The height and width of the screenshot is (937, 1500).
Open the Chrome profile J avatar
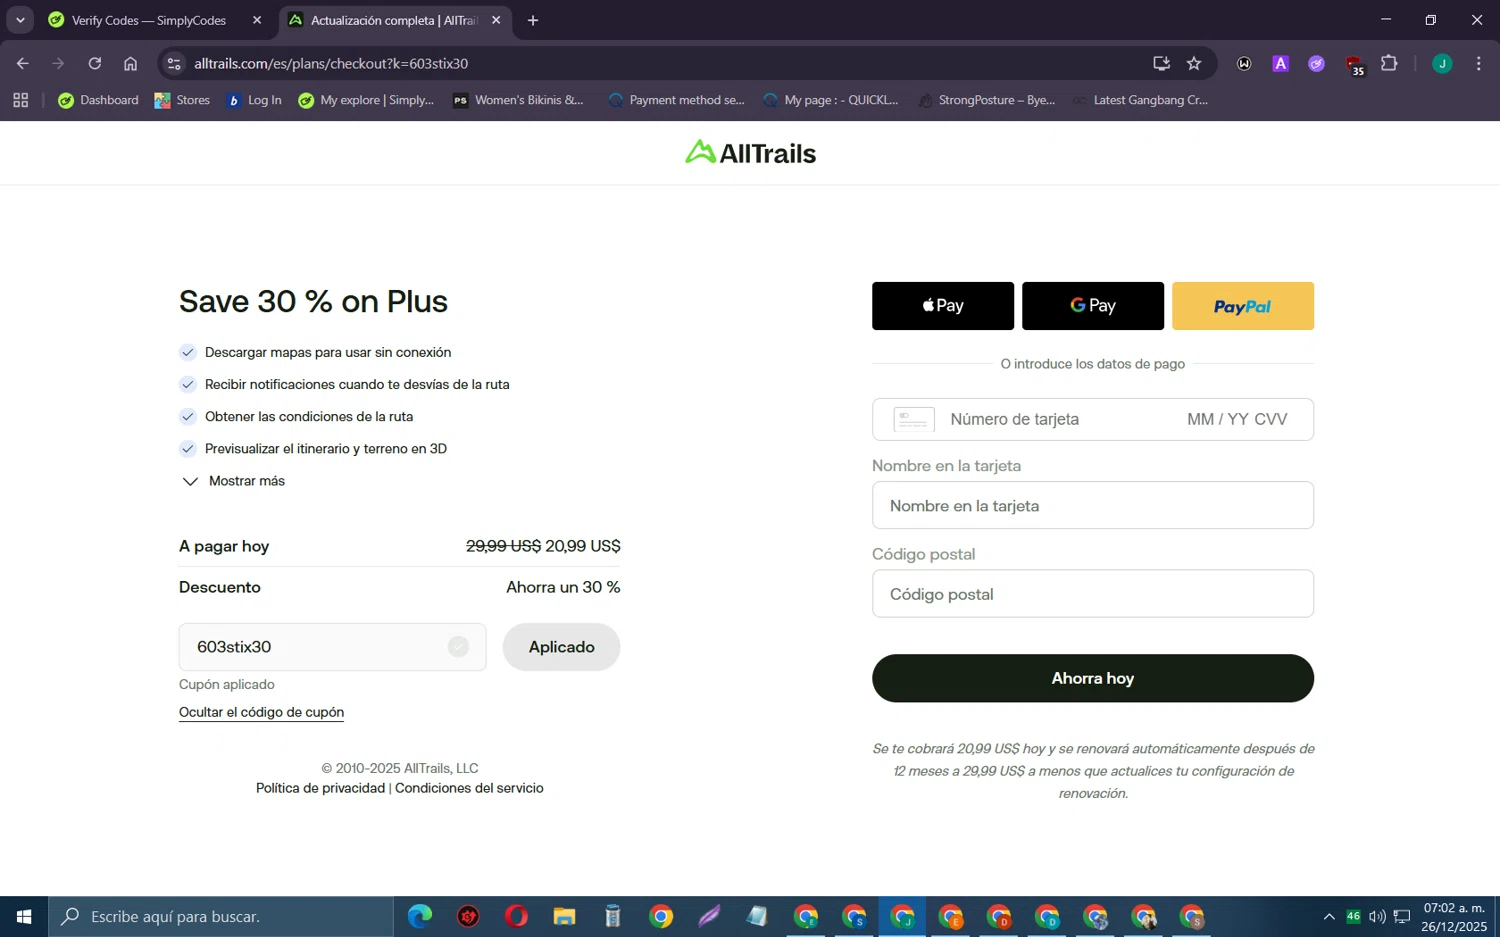[x=1442, y=63]
